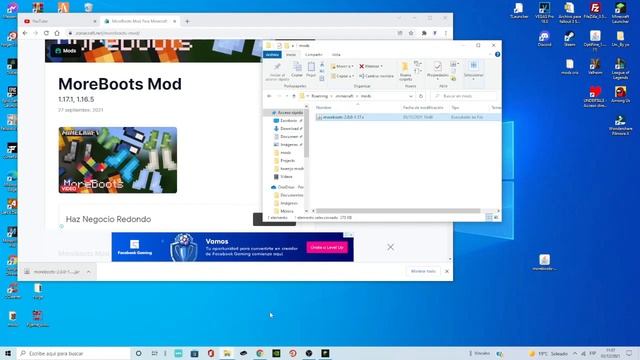640x360 pixels.
Task: Open the Discord desktop shortcut
Action: point(544,39)
